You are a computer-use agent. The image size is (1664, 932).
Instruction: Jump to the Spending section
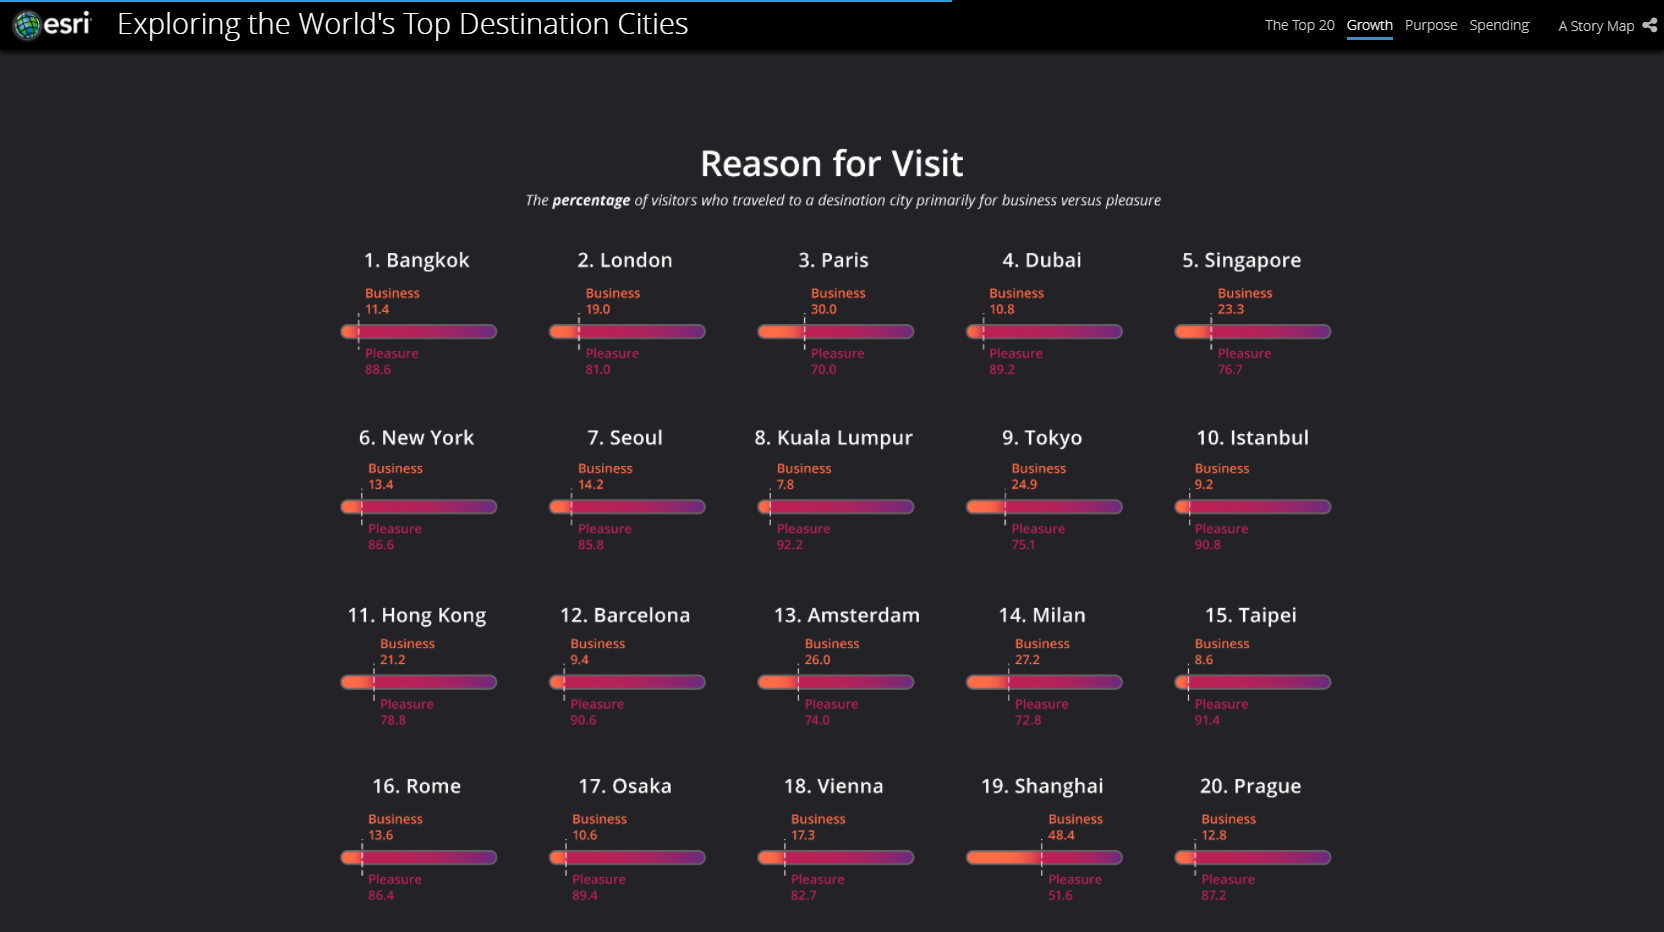click(1498, 25)
